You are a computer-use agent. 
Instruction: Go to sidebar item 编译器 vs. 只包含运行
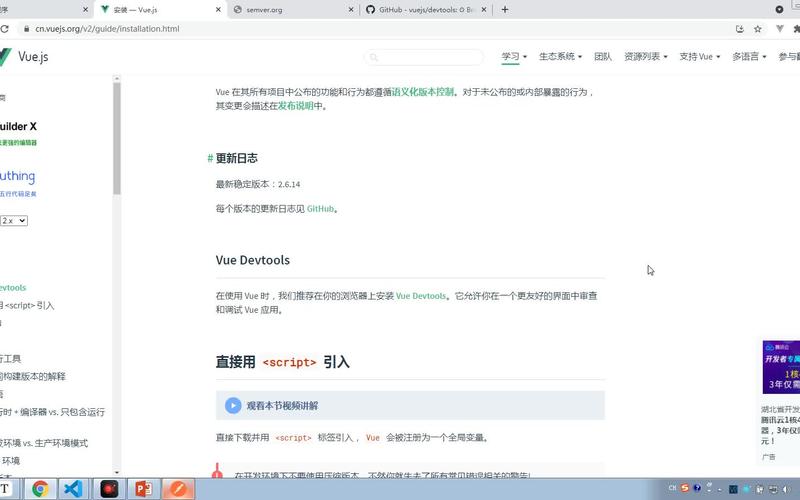tap(53, 412)
